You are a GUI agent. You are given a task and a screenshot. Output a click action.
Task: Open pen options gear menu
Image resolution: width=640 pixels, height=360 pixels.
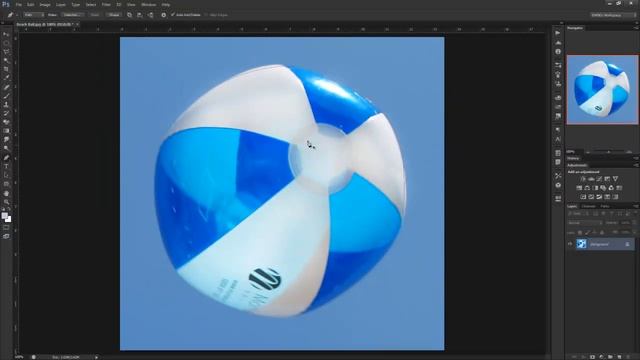(x=164, y=15)
